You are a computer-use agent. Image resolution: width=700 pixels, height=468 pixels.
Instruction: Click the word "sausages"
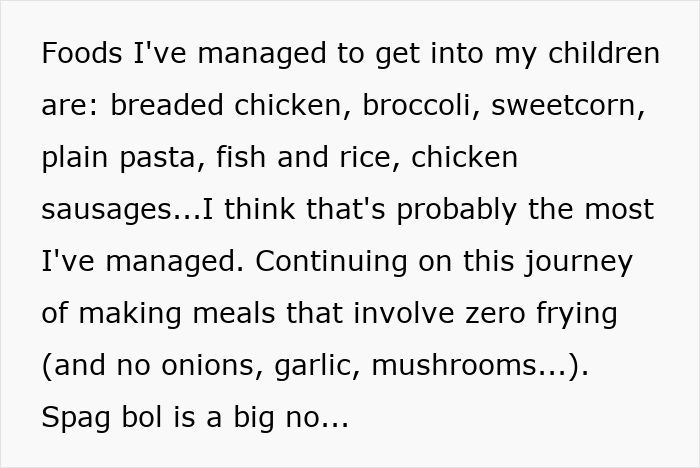point(106,210)
